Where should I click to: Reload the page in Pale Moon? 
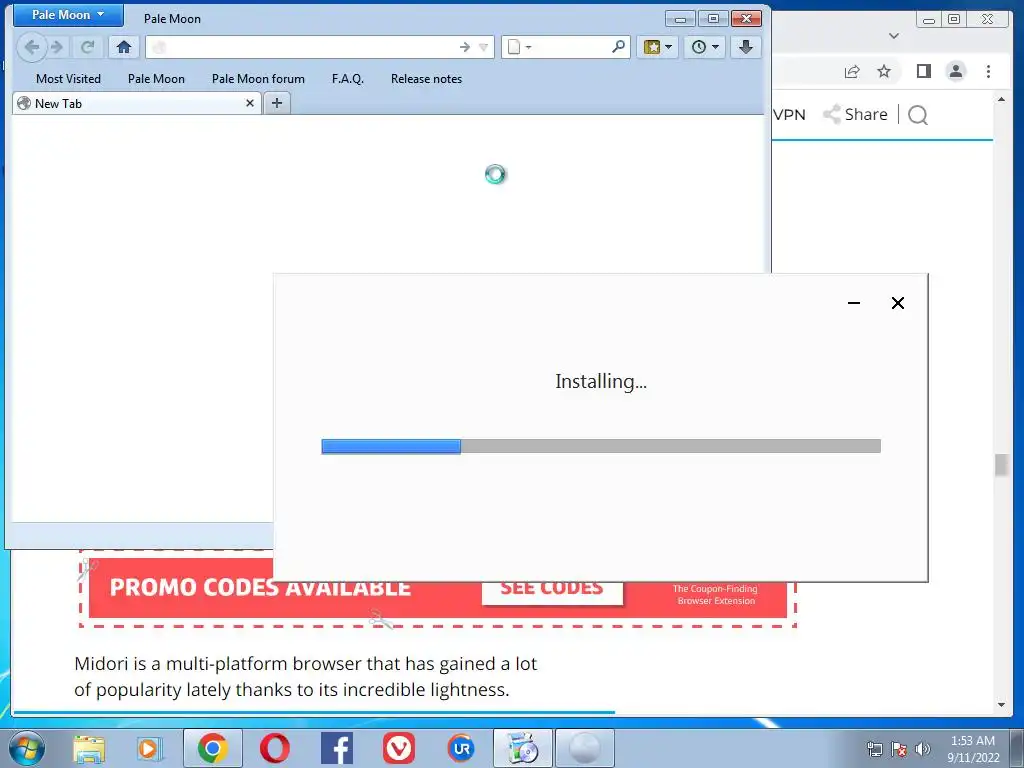[x=88, y=47]
